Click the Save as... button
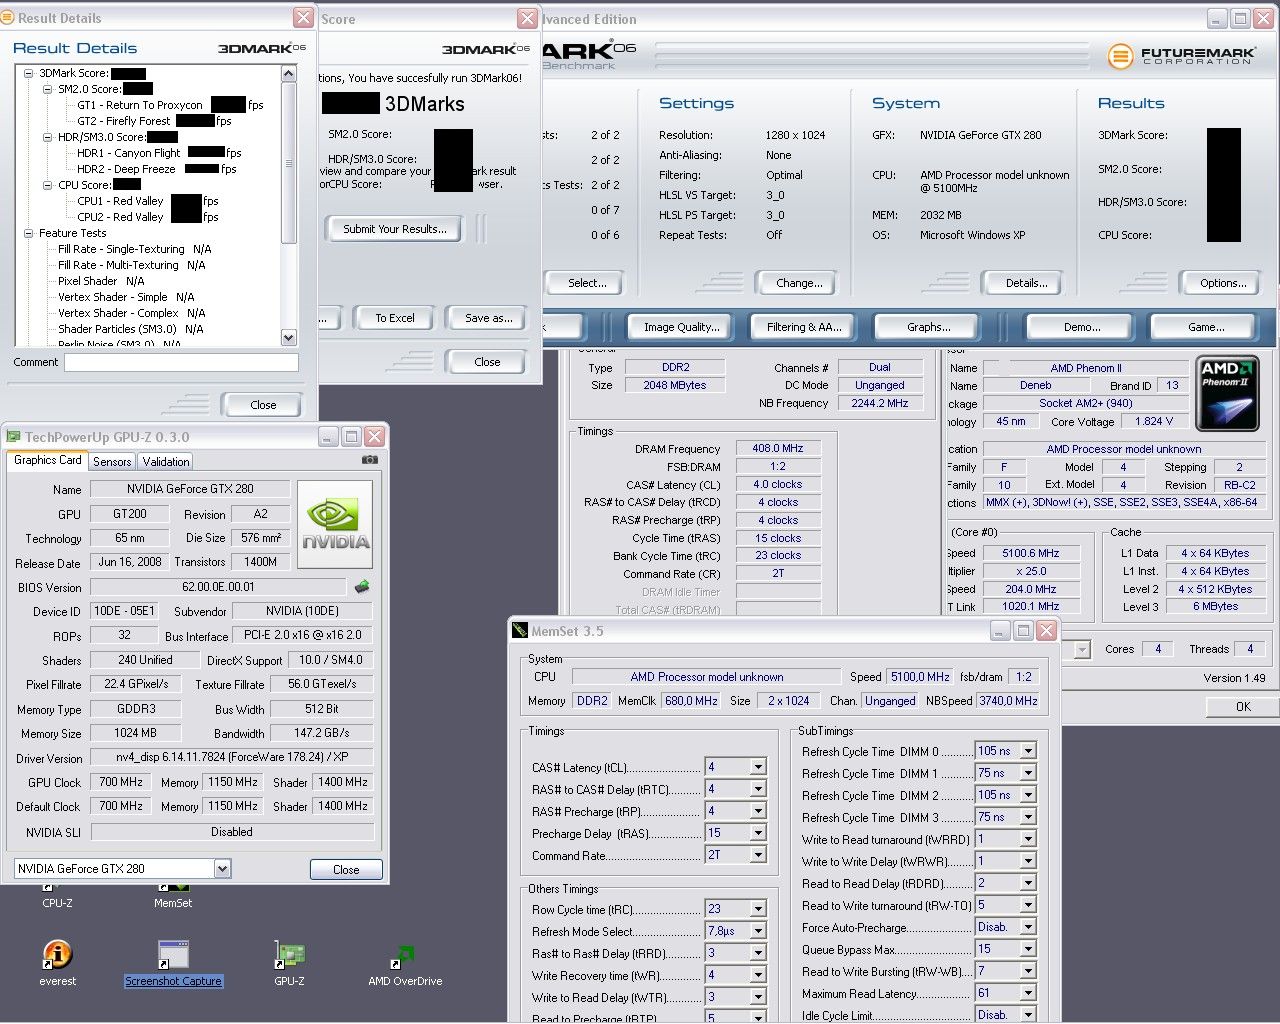 tap(489, 318)
